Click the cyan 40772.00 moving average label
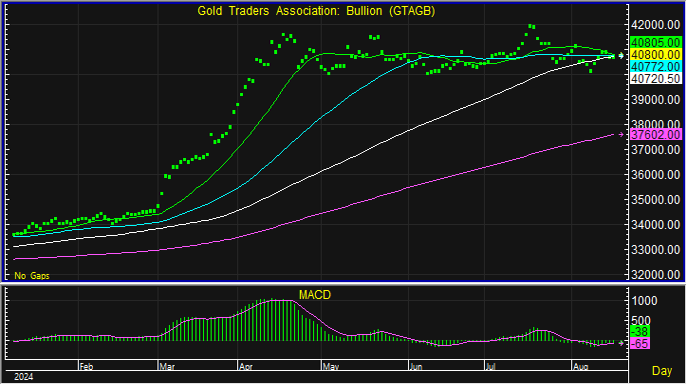The image size is (687, 385). tap(655, 67)
